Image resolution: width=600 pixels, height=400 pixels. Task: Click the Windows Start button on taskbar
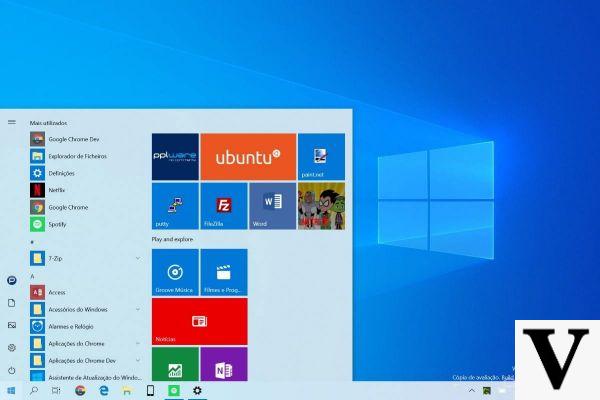pos(11,390)
